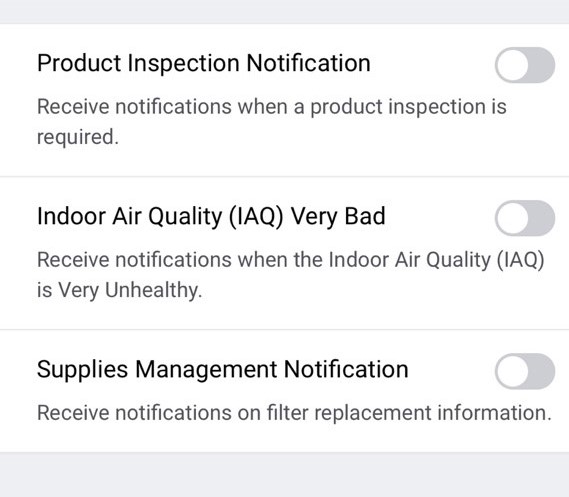Click the word "required." in first description
Image resolution: width=569 pixels, height=497 pixels.
click(x=78, y=138)
